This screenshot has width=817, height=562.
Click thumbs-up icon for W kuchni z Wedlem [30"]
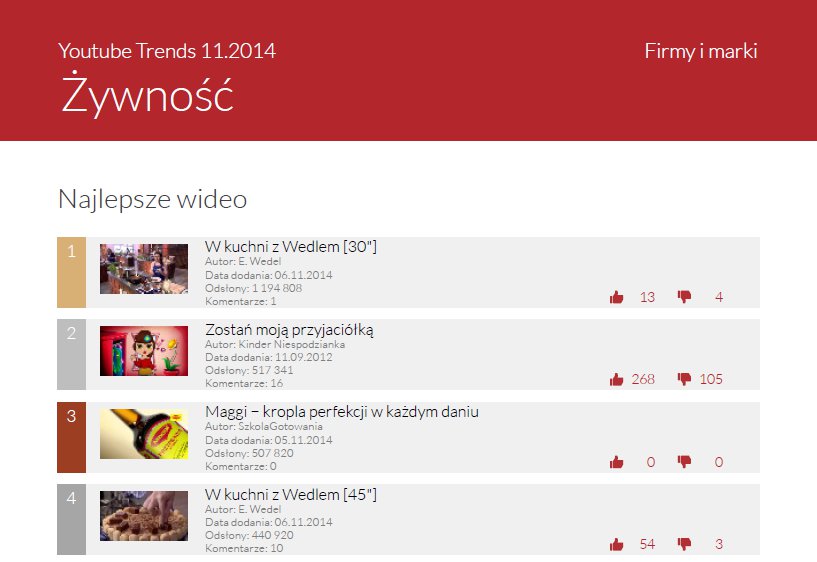[616, 297]
